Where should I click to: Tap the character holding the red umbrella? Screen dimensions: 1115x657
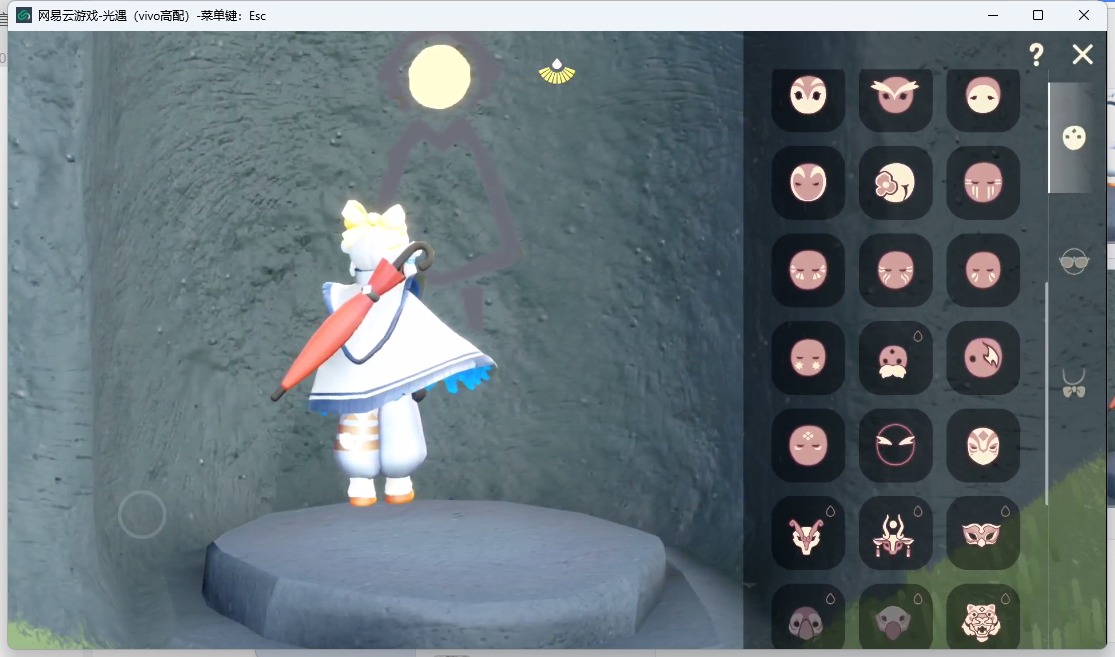(x=384, y=353)
